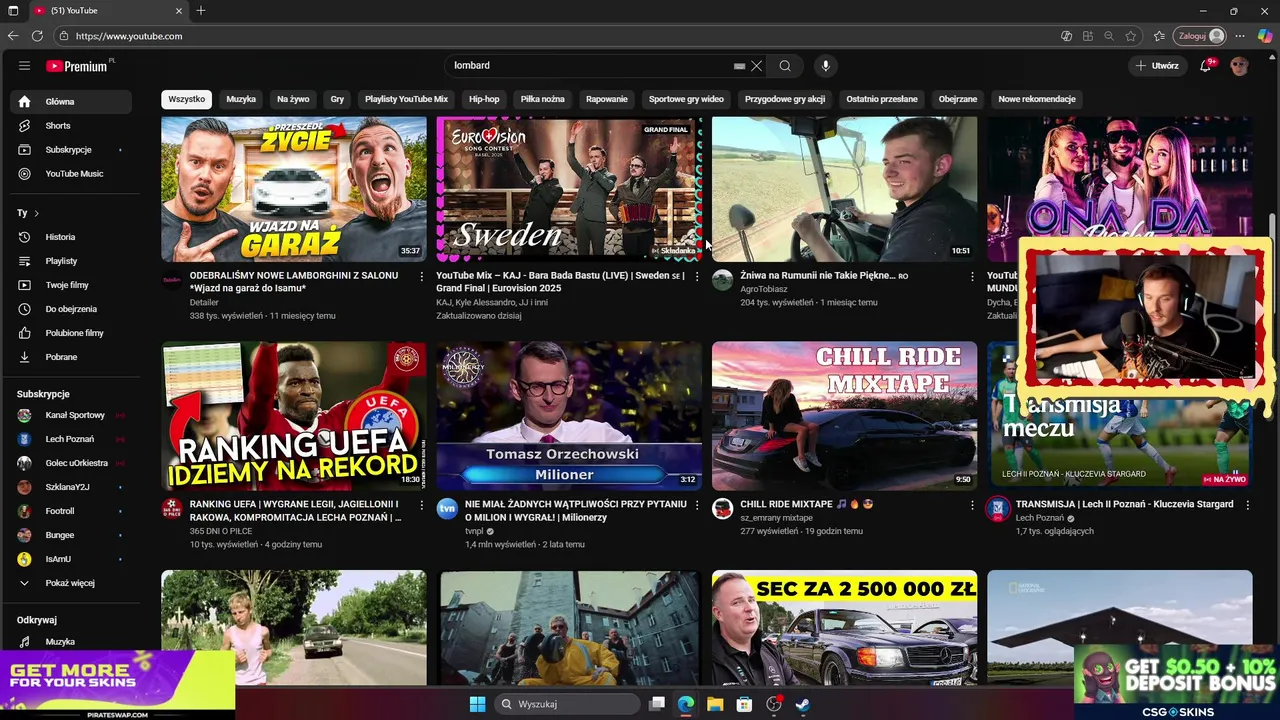Image resolution: width=1280 pixels, height=720 pixels.
Task: Open the AgroTobiasz channel link
Action: (764, 289)
